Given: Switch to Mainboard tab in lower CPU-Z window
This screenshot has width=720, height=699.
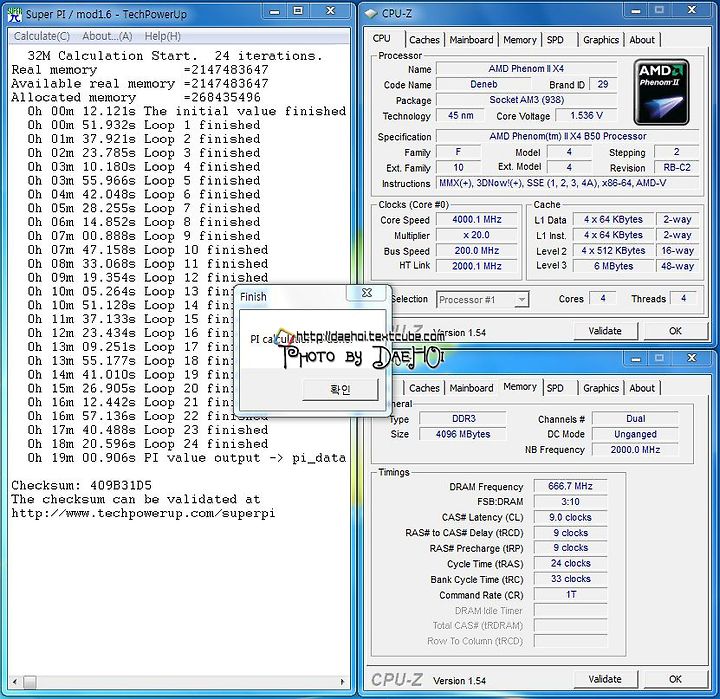Looking at the screenshot, I should click(x=471, y=388).
